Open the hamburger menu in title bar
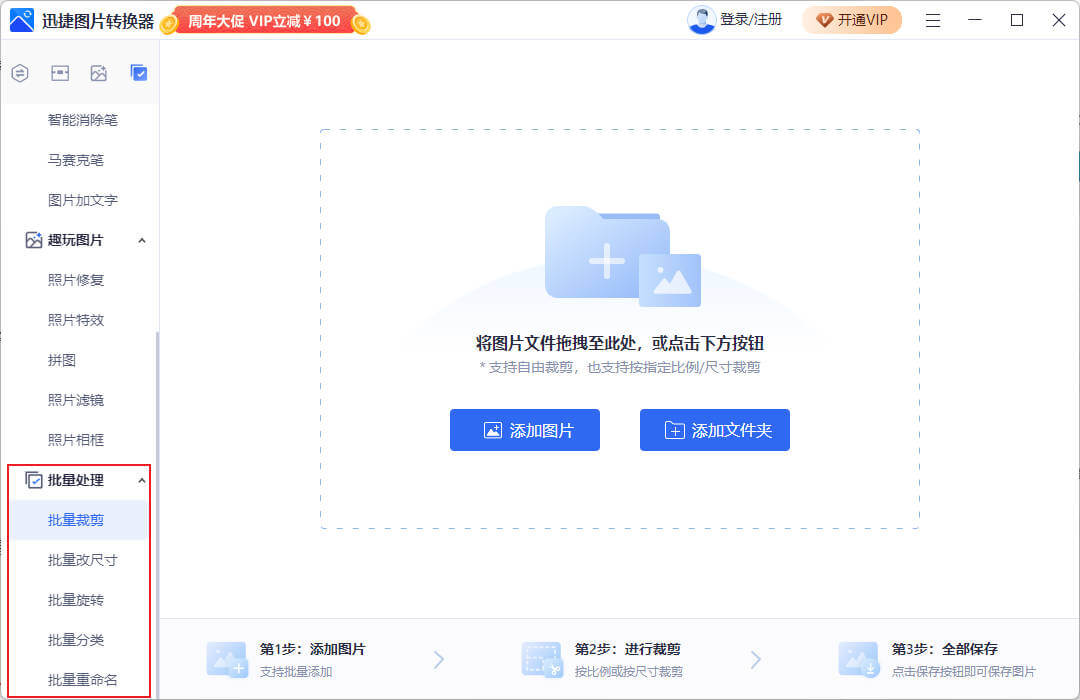This screenshot has height=700, width=1080. [x=932, y=20]
